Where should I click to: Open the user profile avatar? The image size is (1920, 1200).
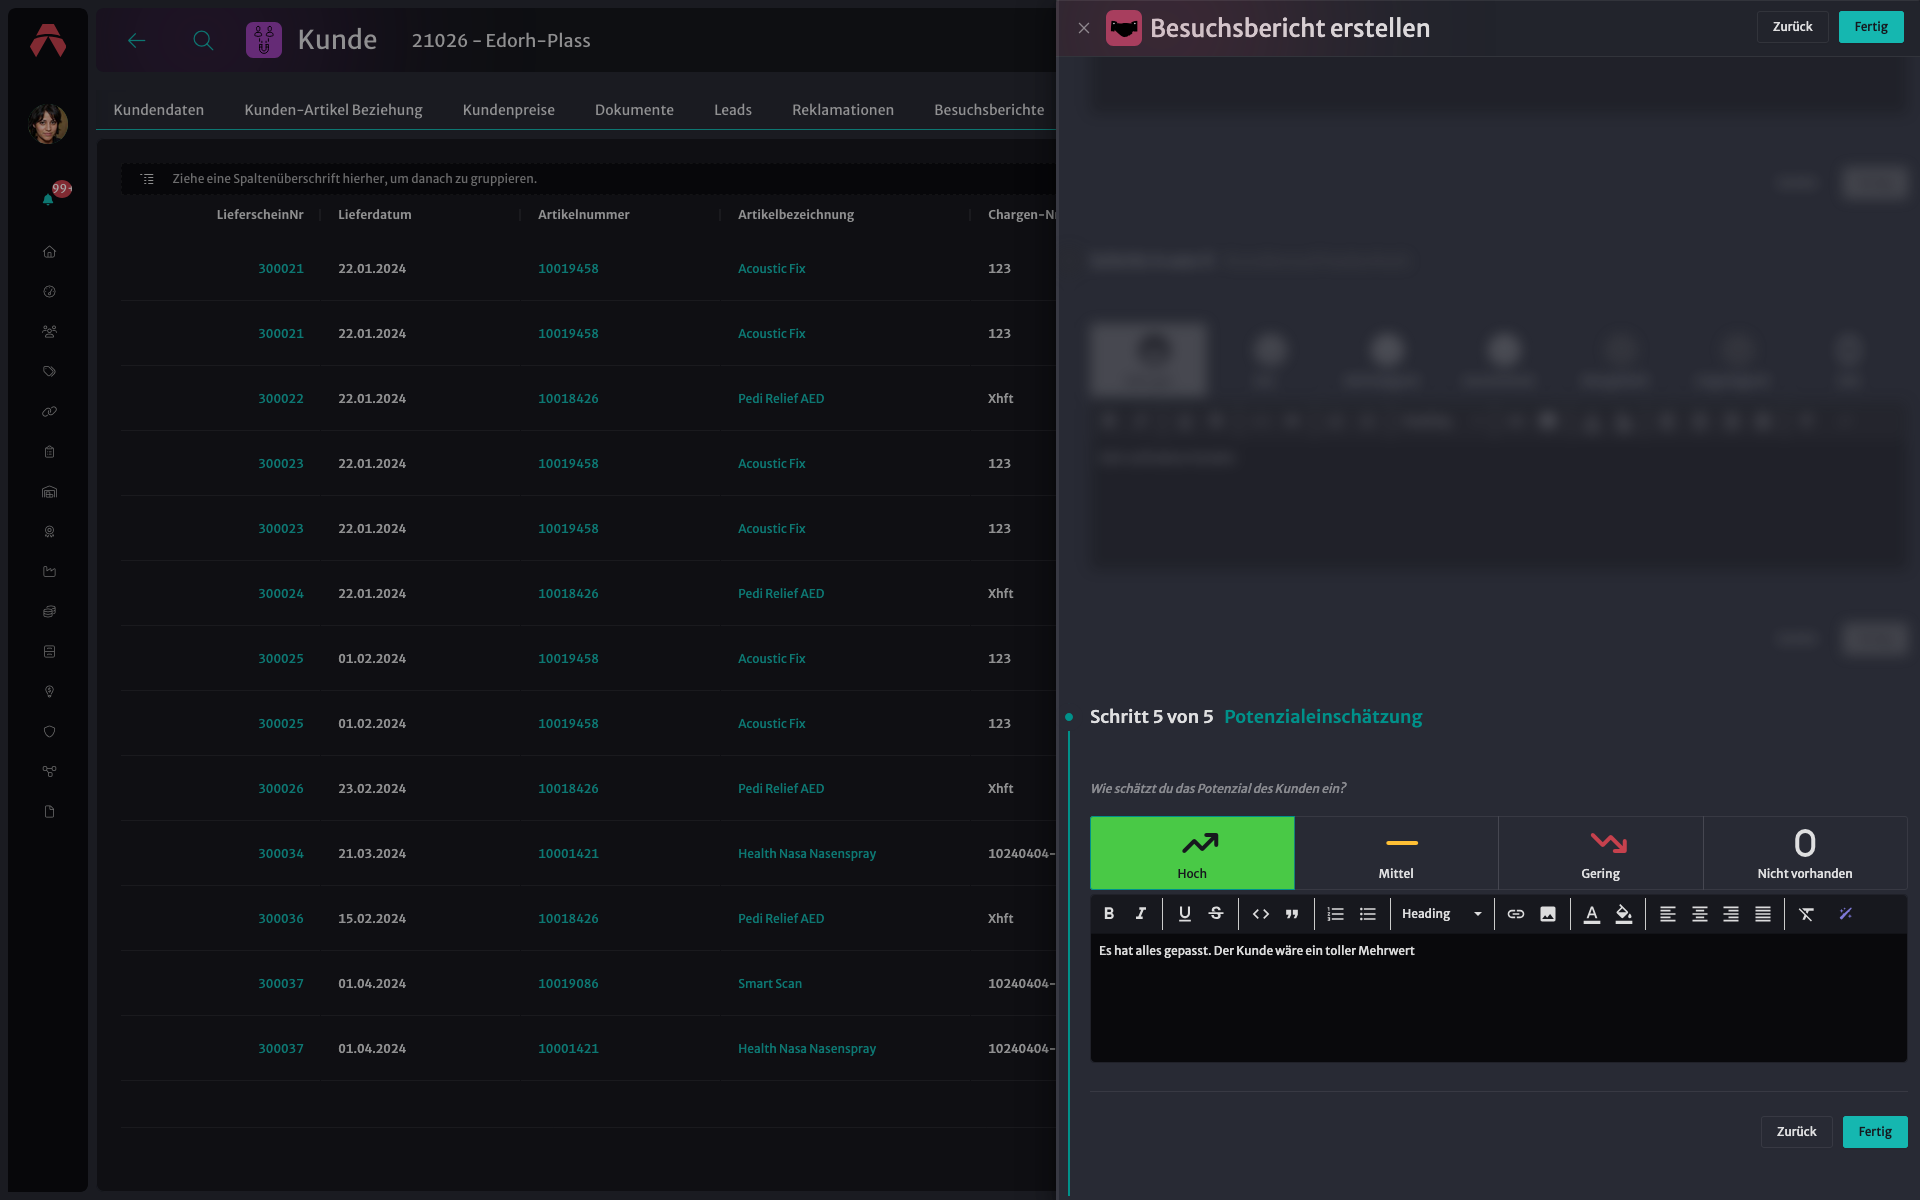point(48,124)
